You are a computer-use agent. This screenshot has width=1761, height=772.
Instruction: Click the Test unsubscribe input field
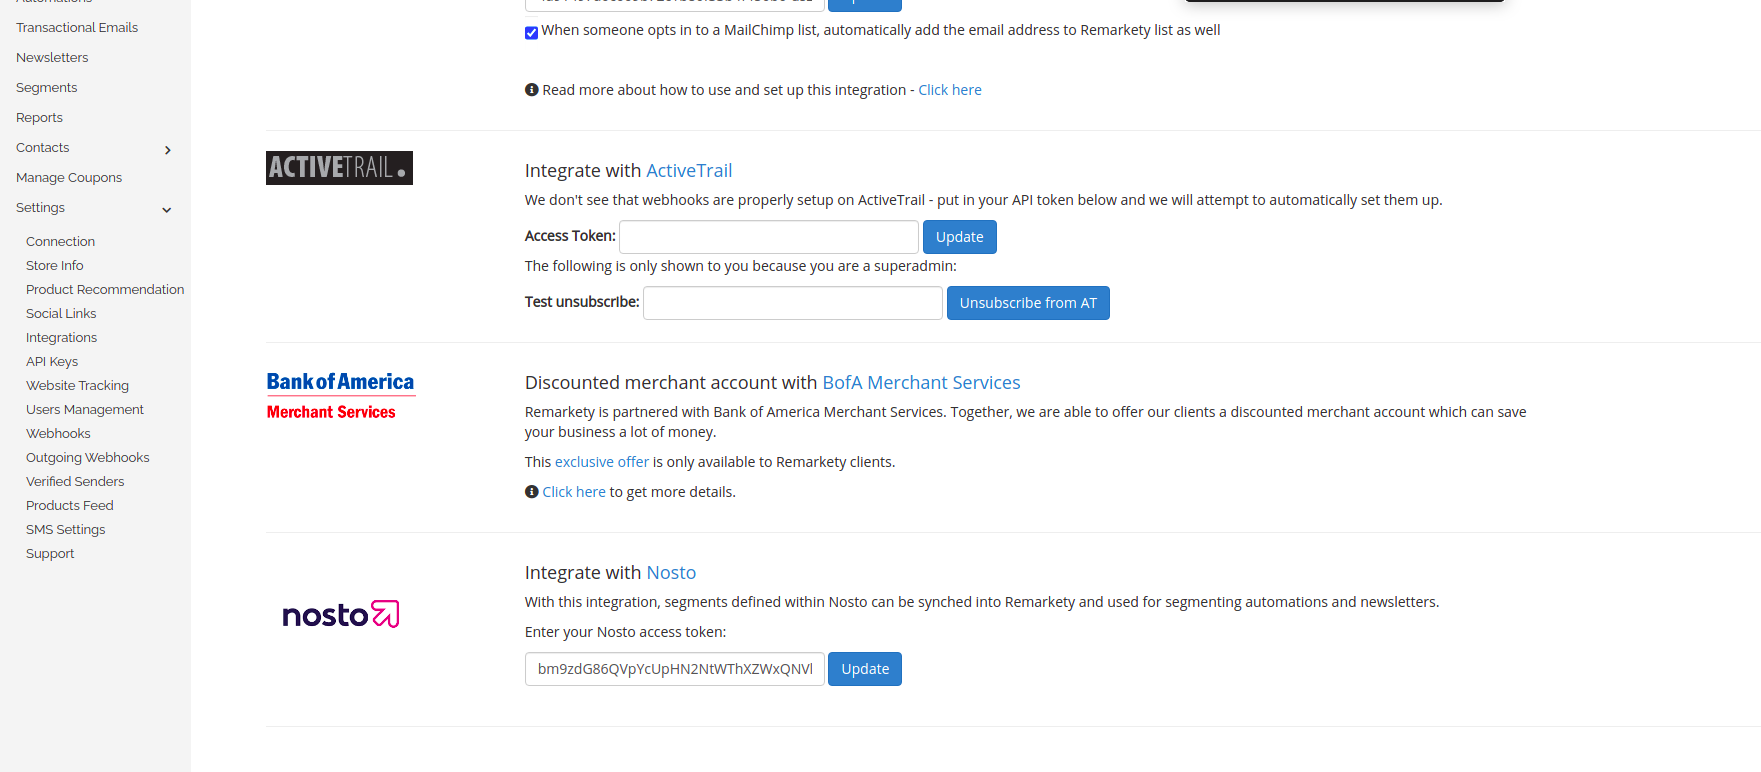(793, 303)
